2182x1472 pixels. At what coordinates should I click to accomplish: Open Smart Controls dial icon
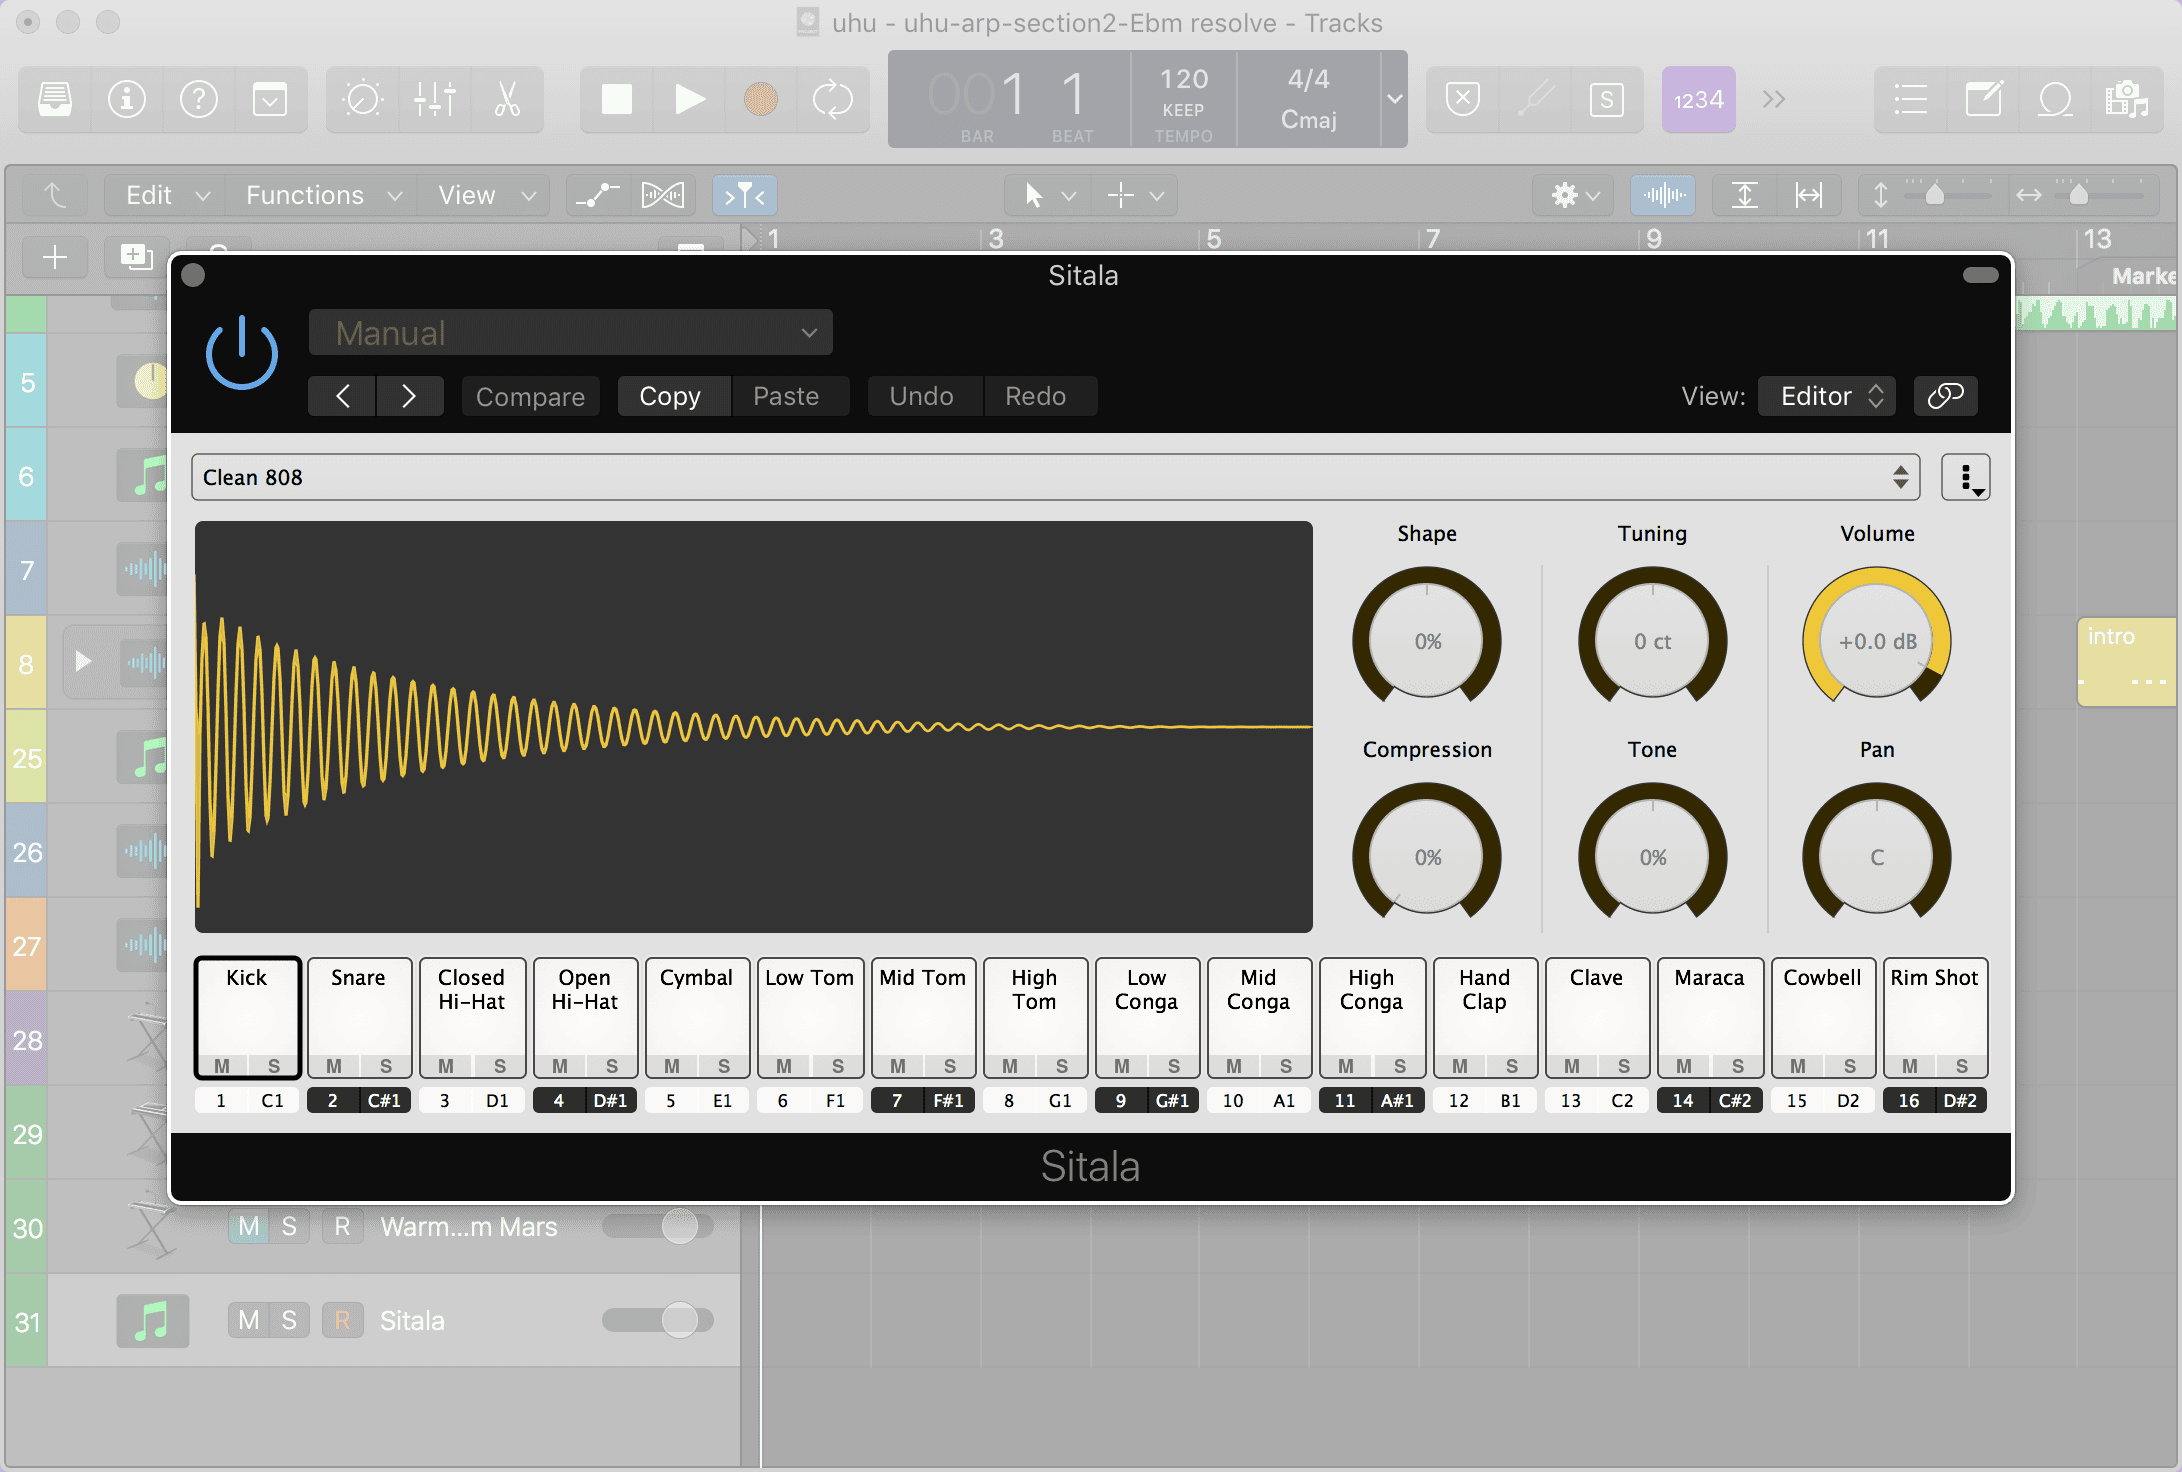point(362,99)
